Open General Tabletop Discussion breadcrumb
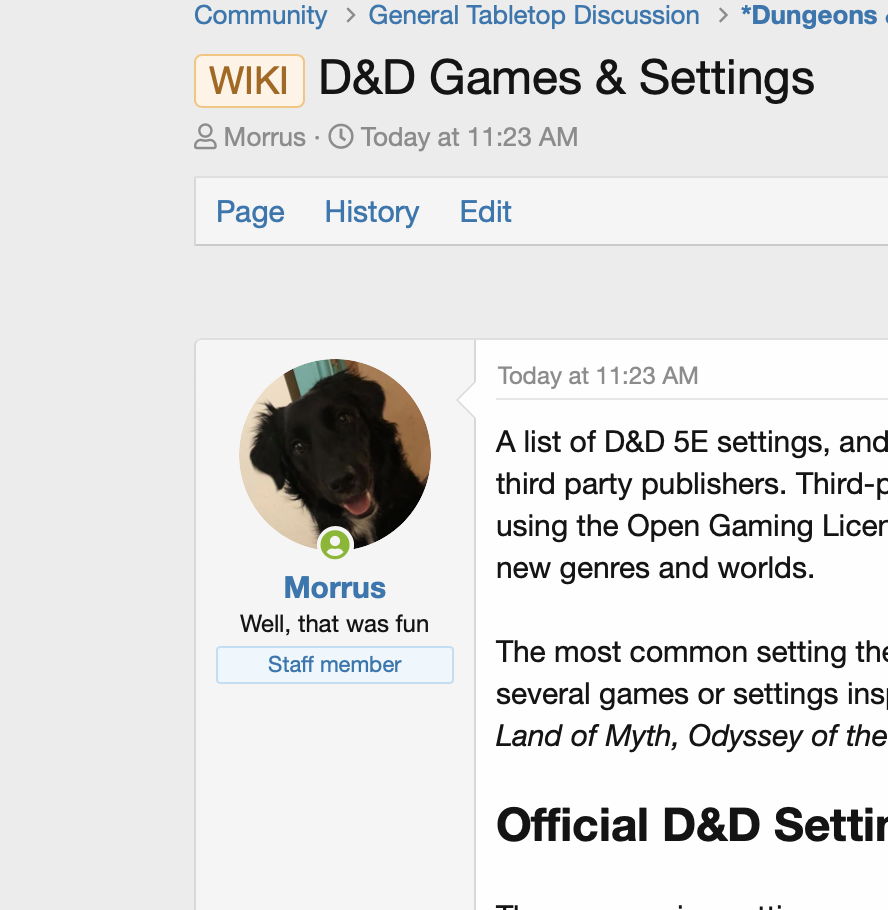This screenshot has height=910, width=888. tap(534, 15)
